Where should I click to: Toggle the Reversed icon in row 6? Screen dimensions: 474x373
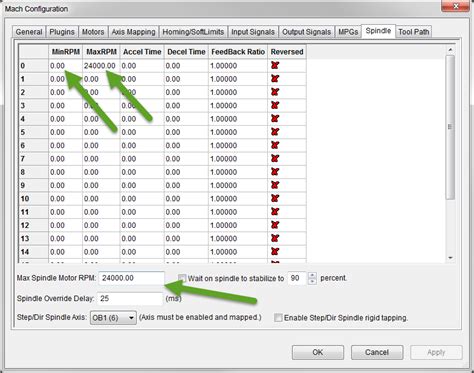tap(275, 145)
